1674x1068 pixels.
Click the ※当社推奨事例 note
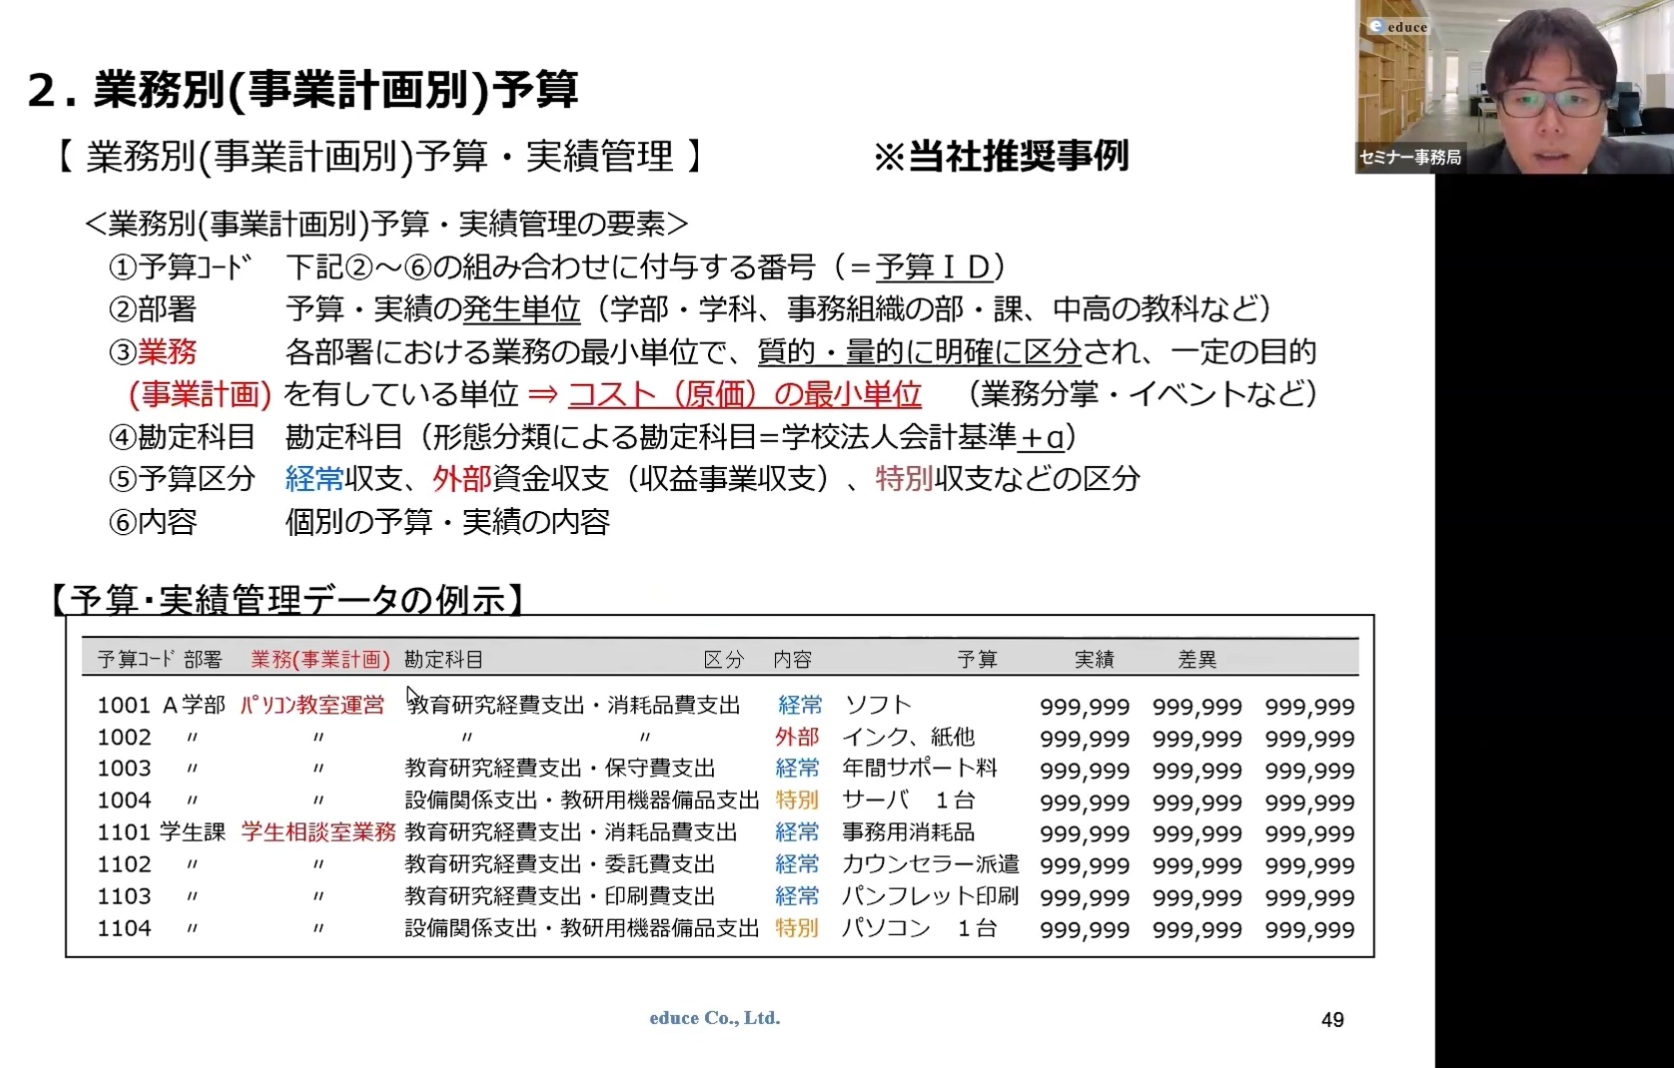1001,156
